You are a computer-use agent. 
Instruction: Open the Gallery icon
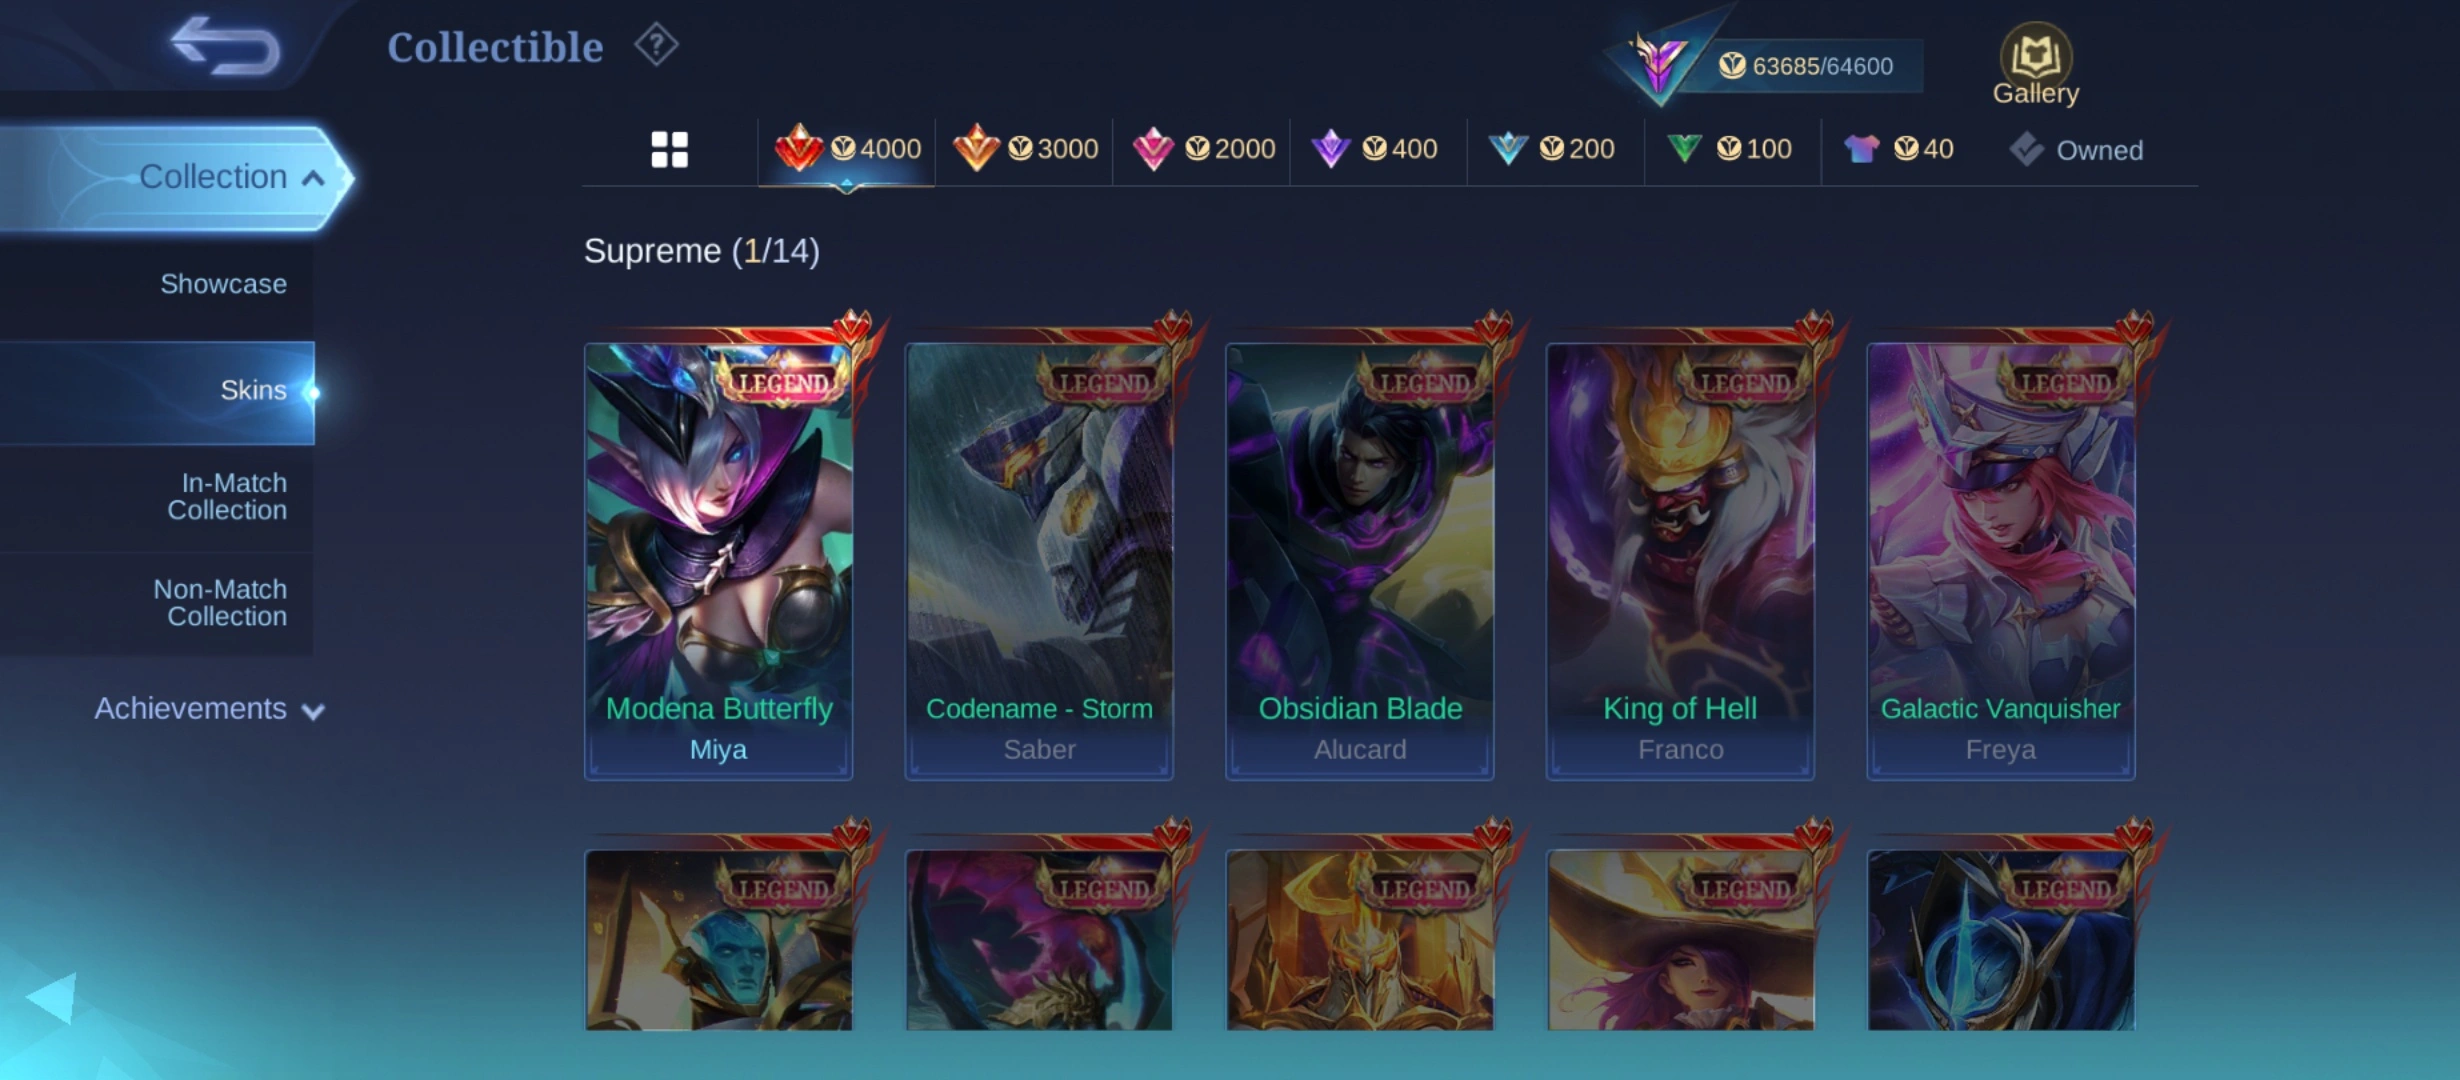coord(2035,64)
